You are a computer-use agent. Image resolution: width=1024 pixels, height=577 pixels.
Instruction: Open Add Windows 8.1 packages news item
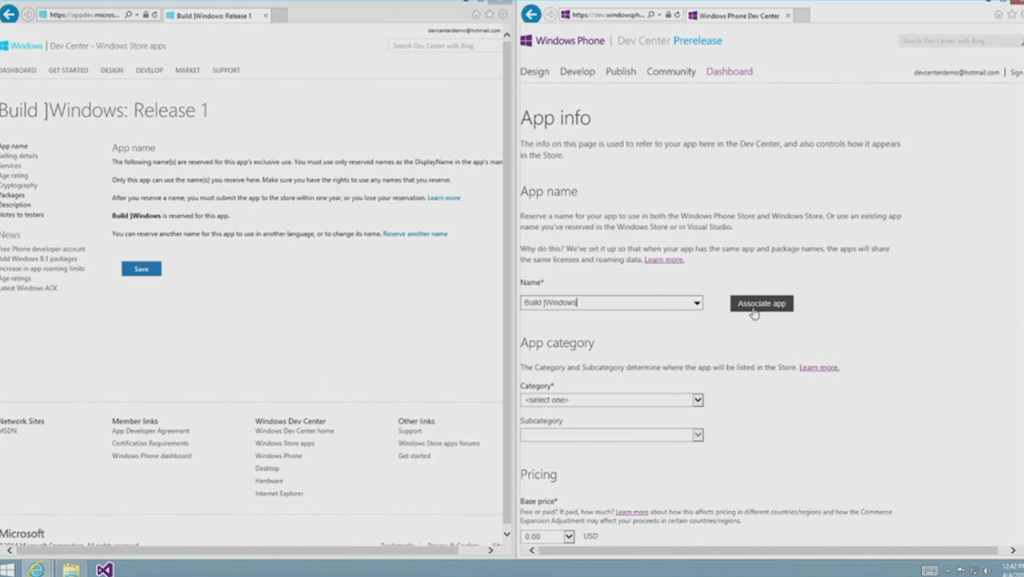coord(39,259)
